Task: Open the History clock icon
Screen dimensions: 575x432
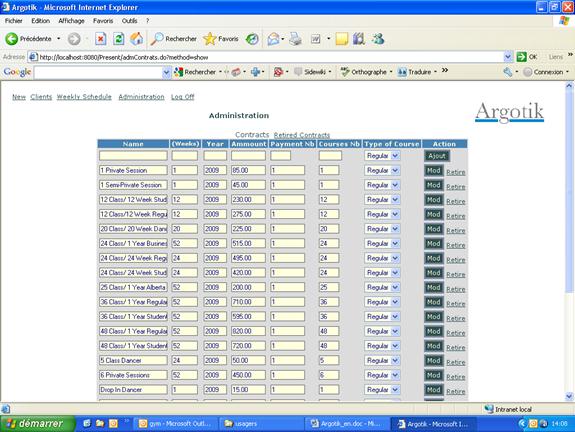Action: pyautogui.click(x=252, y=39)
